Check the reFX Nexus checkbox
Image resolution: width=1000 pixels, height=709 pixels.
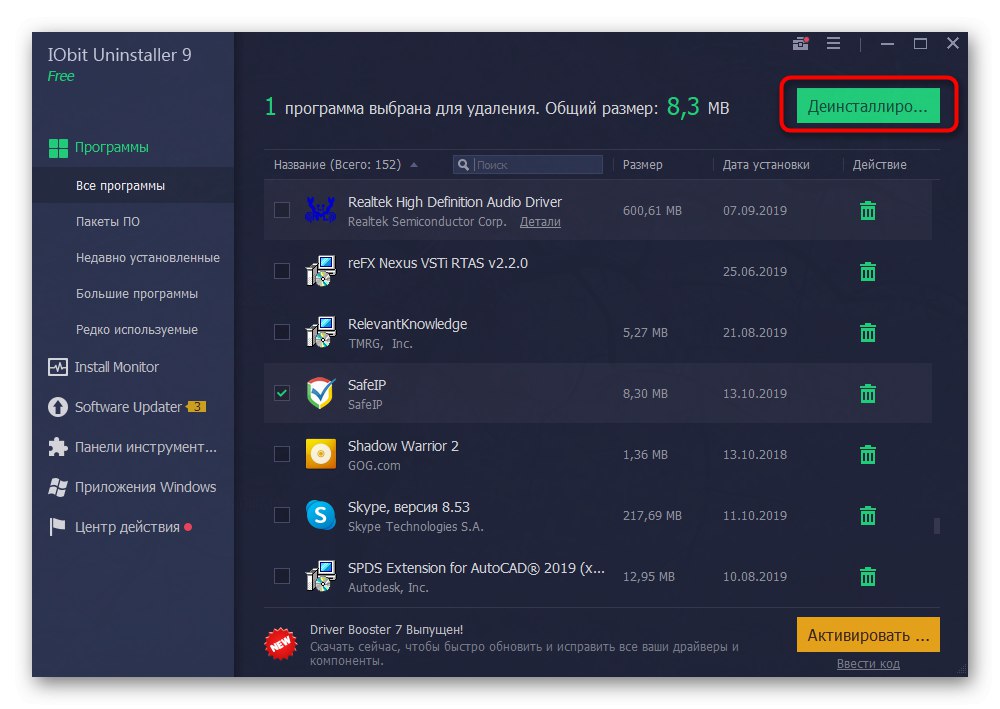(281, 271)
